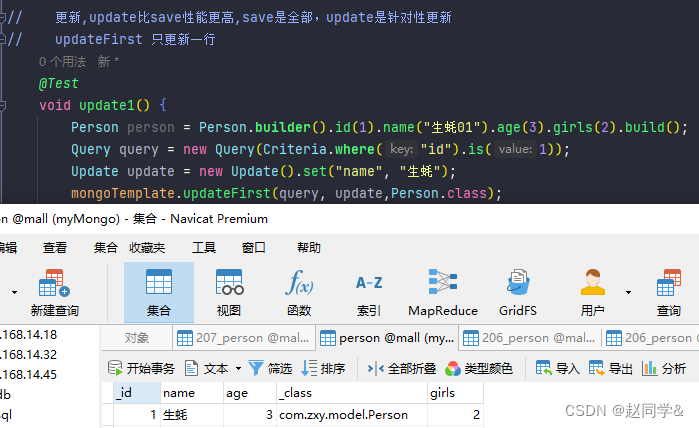Switch to the first 206_person @mal... tab

coord(530,338)
